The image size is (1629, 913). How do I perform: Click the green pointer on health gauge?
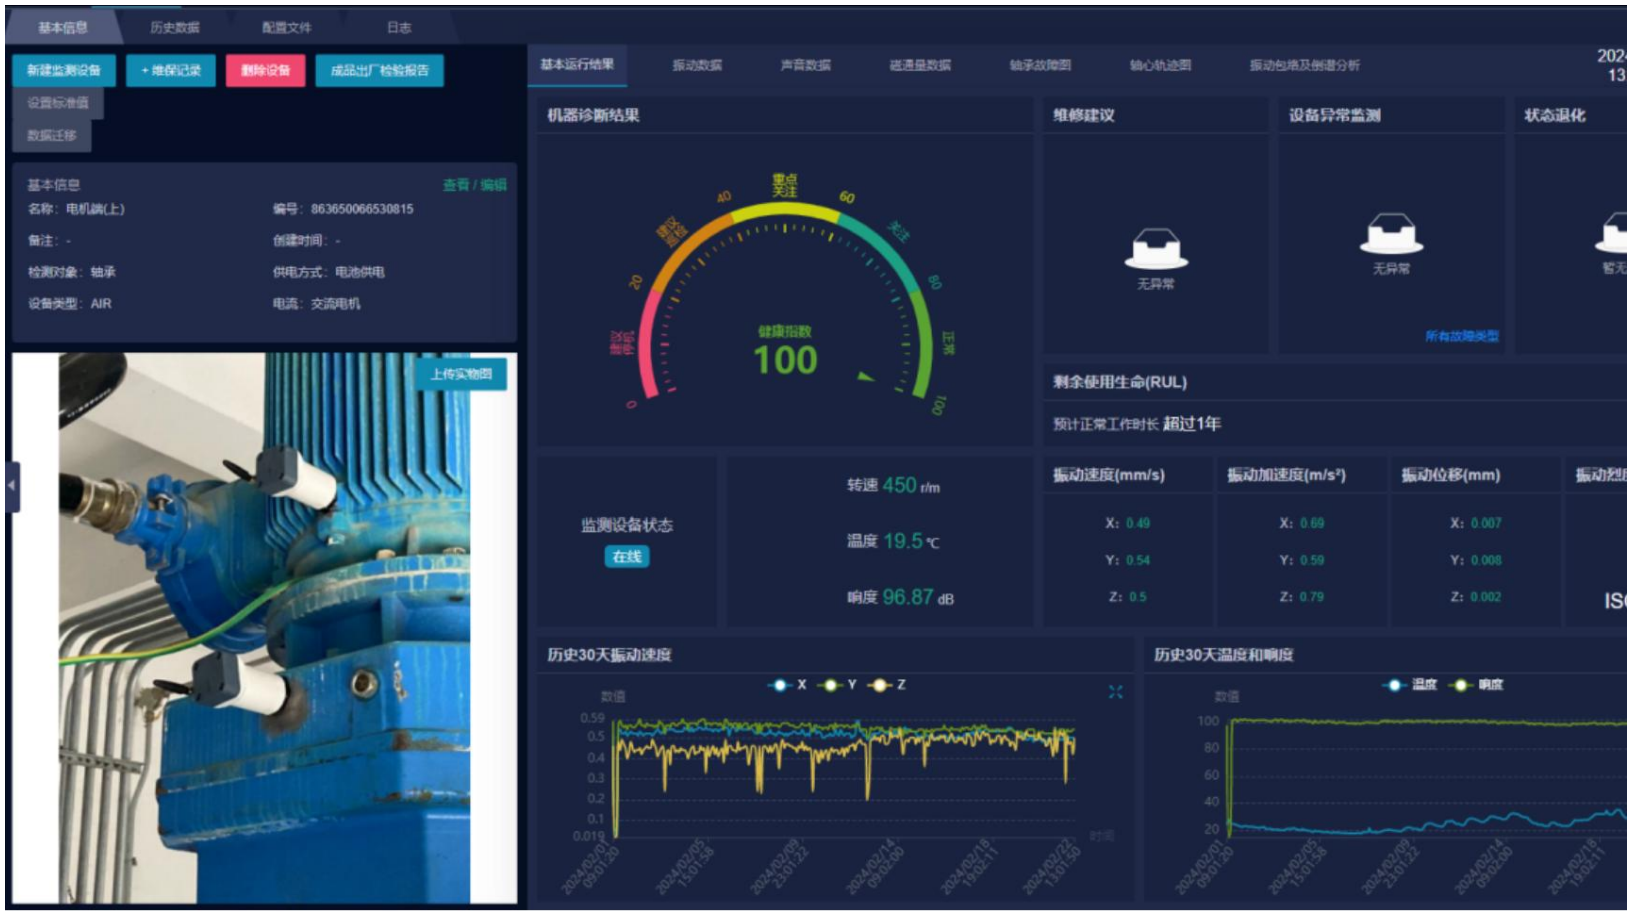tap(865, 377)
